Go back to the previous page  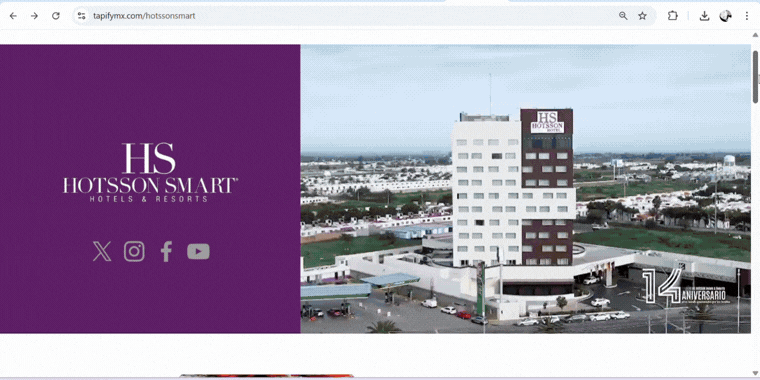coord(13,16)
